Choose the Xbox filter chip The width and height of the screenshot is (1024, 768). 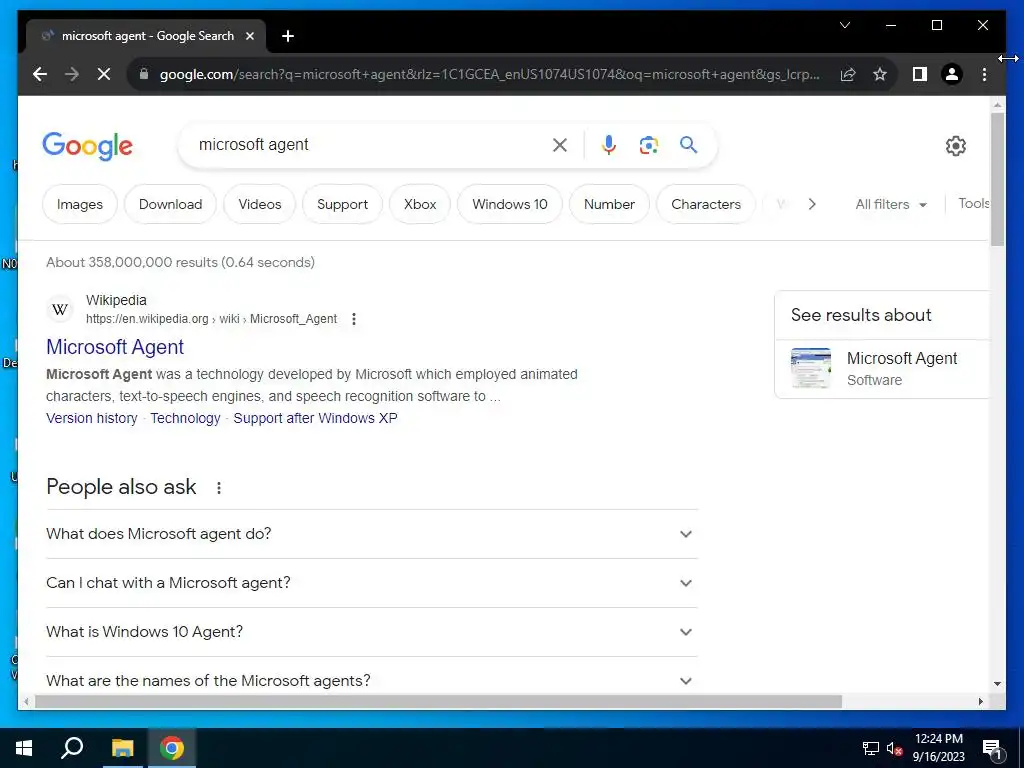(420, 204)
